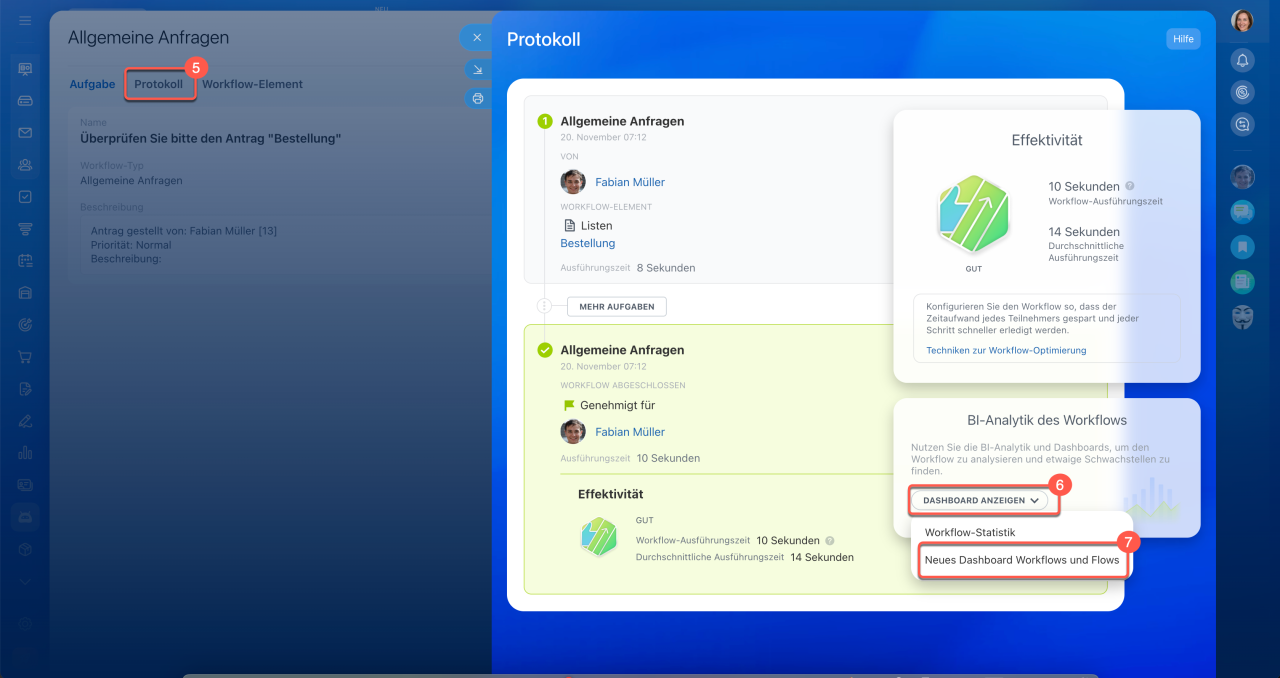1280x678 pixels.
Task: Click the green checkmark timeline marker
Action: tap(544, 350)
